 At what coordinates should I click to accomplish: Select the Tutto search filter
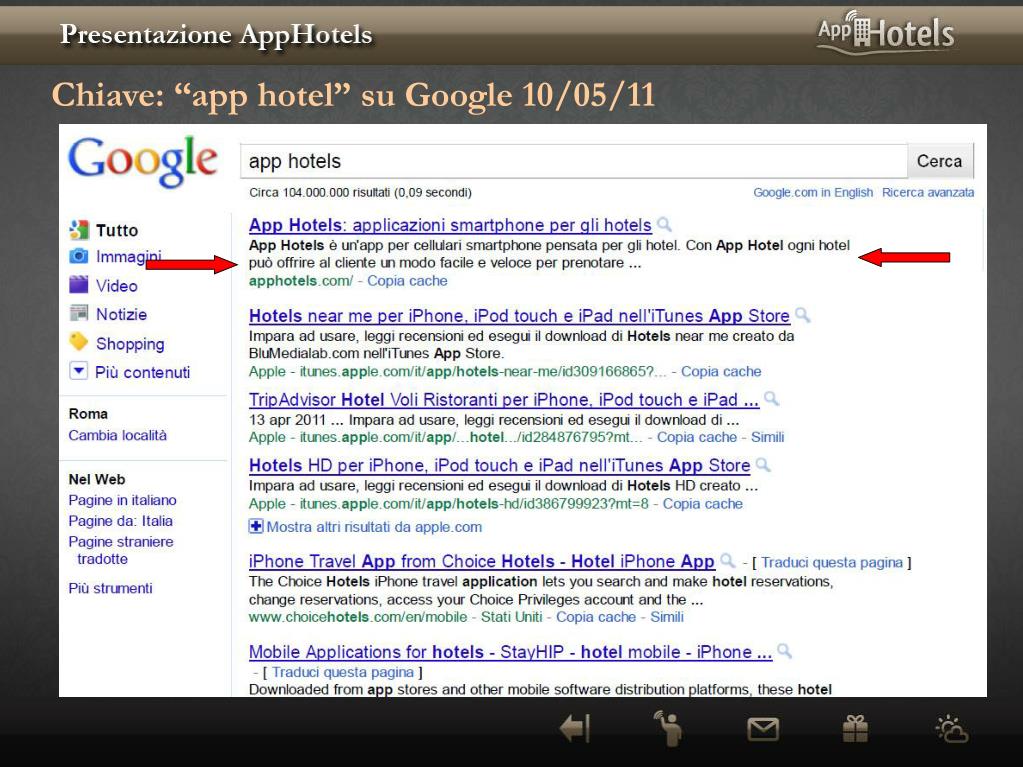[117, 230]
